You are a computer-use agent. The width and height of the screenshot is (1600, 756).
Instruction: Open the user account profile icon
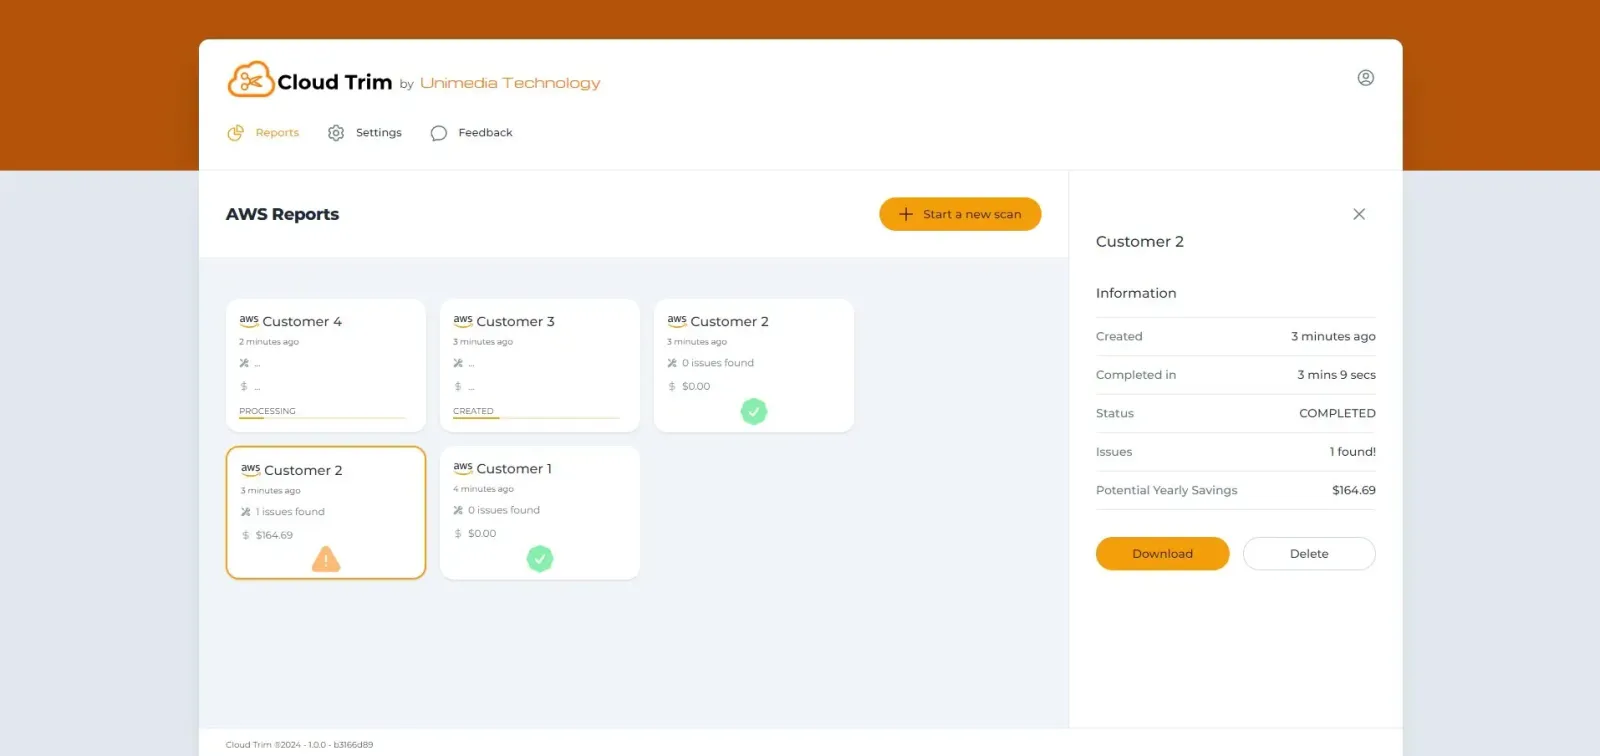click(1365, 78)
